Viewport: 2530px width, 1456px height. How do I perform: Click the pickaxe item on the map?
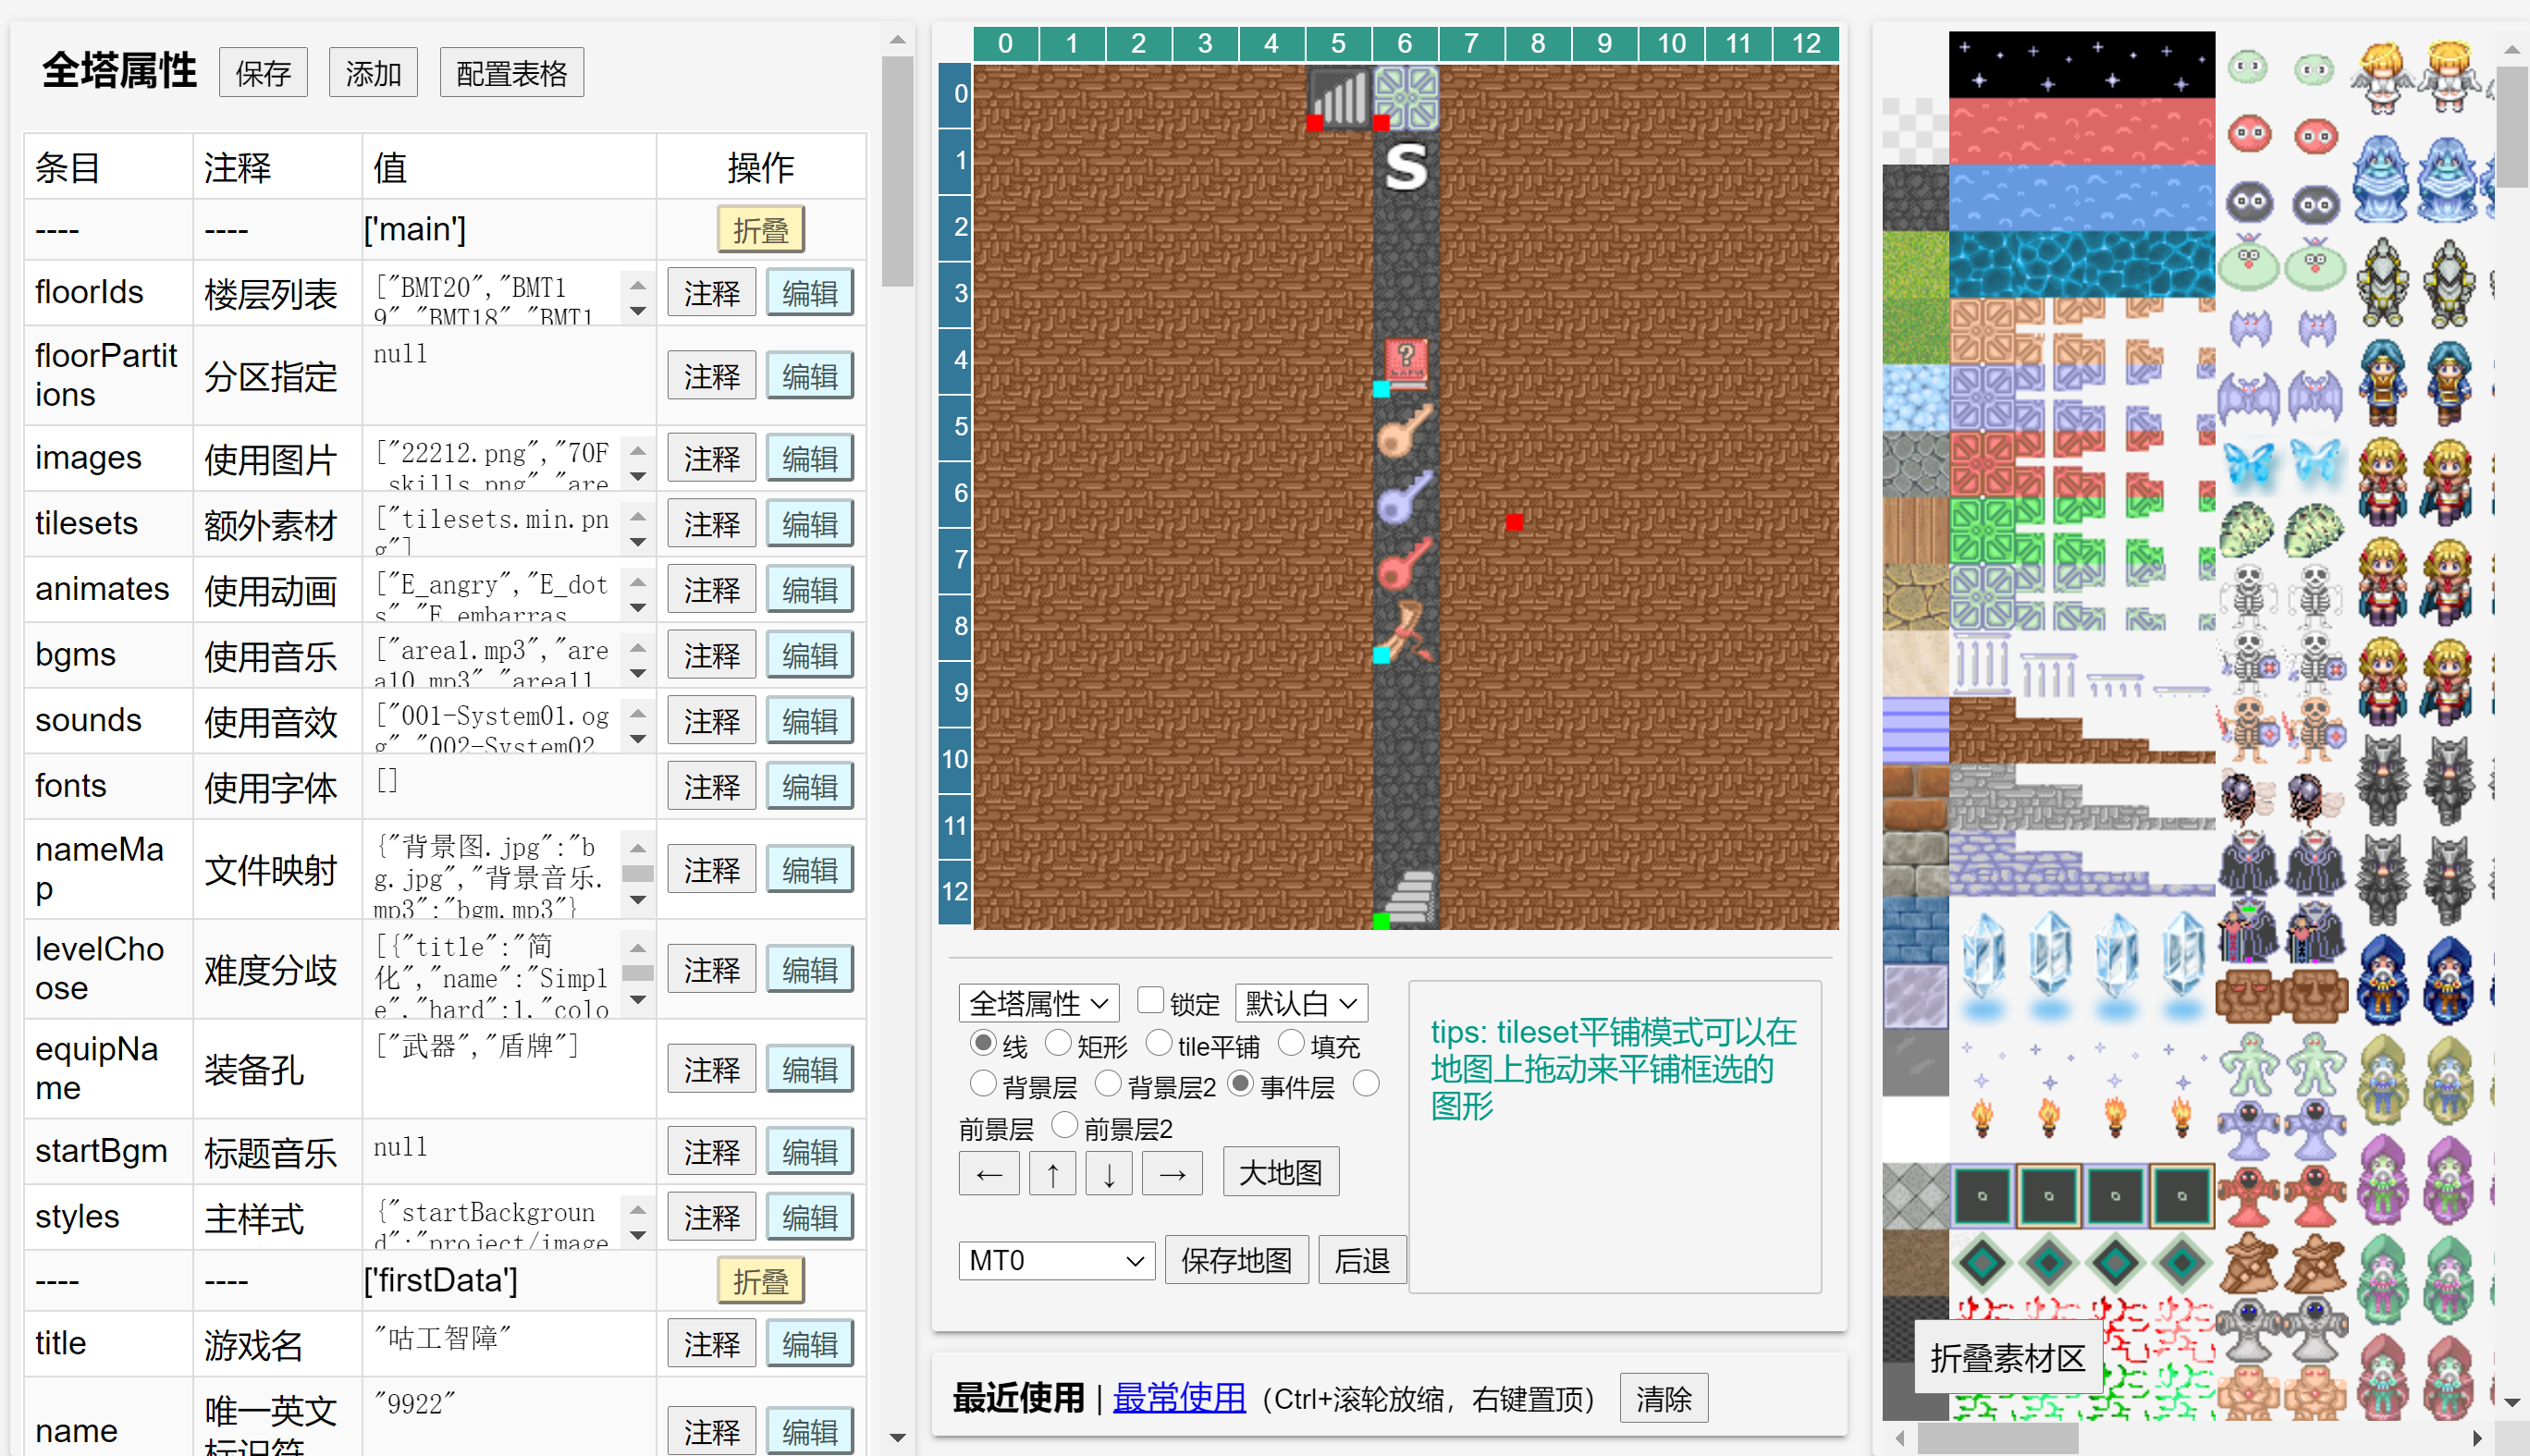(1405, 630)
